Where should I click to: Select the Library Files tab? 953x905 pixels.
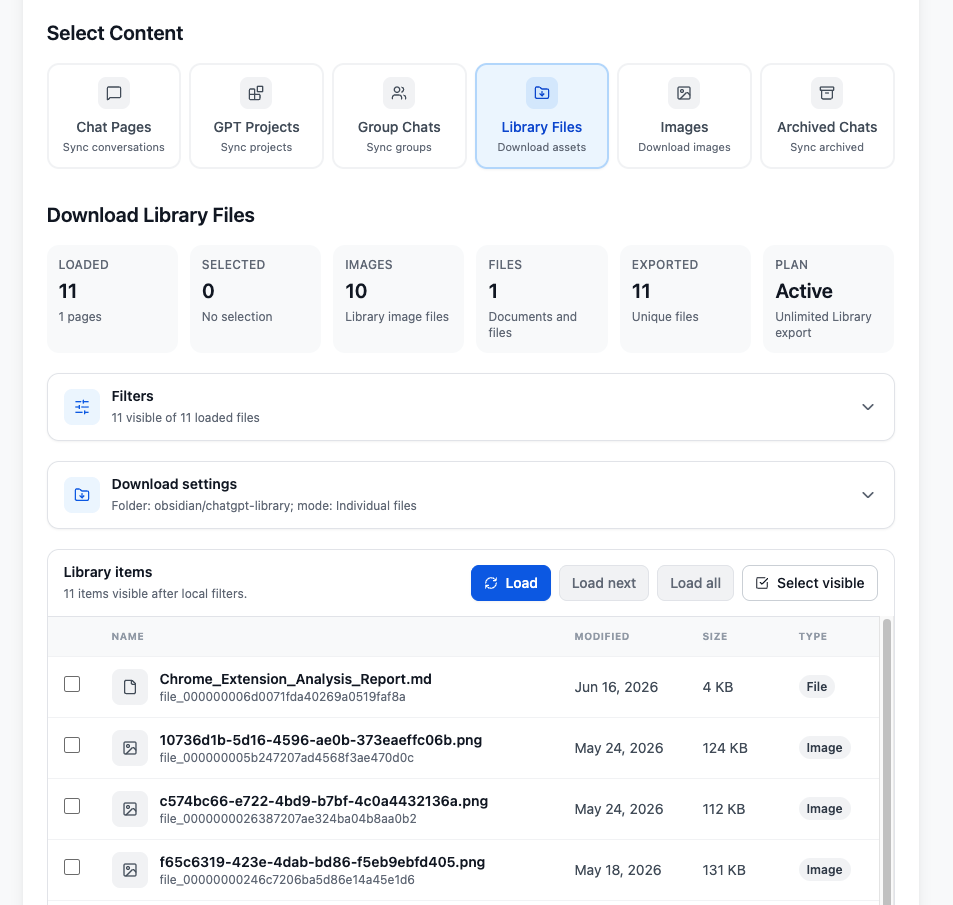(x=542, y=116)
